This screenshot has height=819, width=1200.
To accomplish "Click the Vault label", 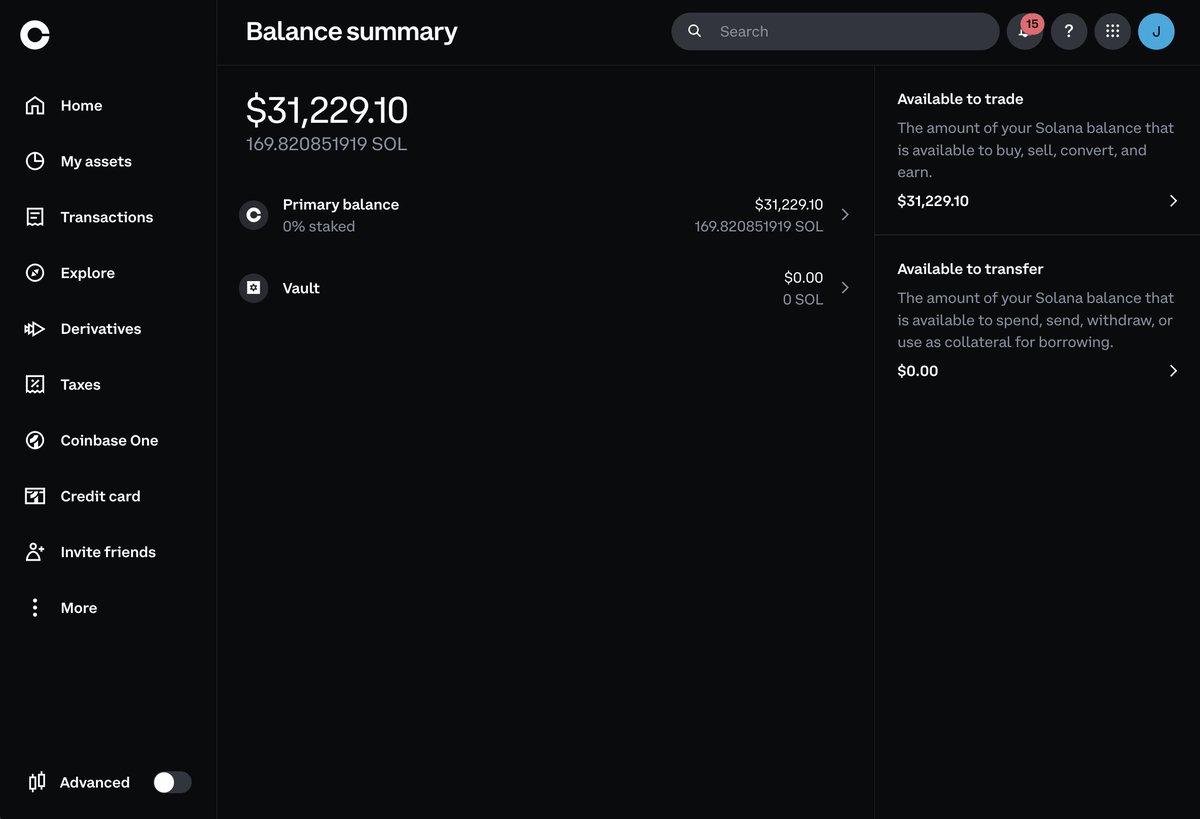I will 301,288.
